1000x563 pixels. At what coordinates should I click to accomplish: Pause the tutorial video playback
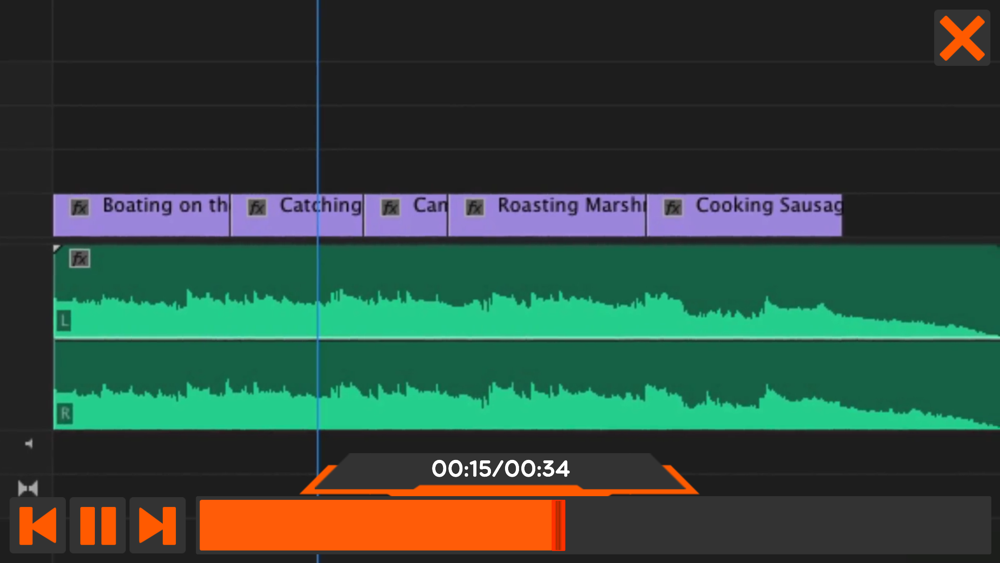(98, 525)
